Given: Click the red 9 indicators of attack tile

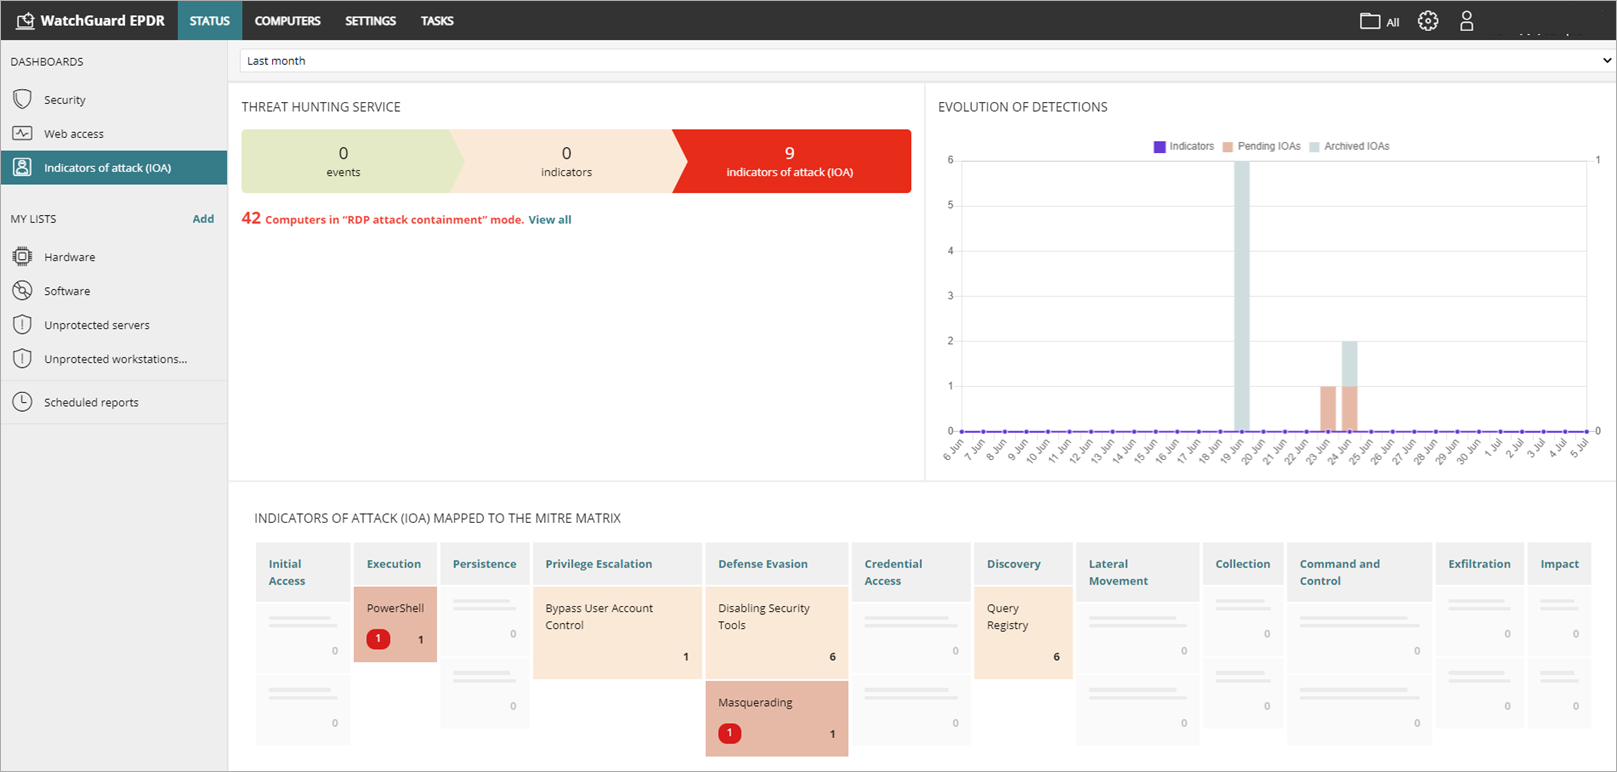Looking at the screenshot, I should pos(790,161).
